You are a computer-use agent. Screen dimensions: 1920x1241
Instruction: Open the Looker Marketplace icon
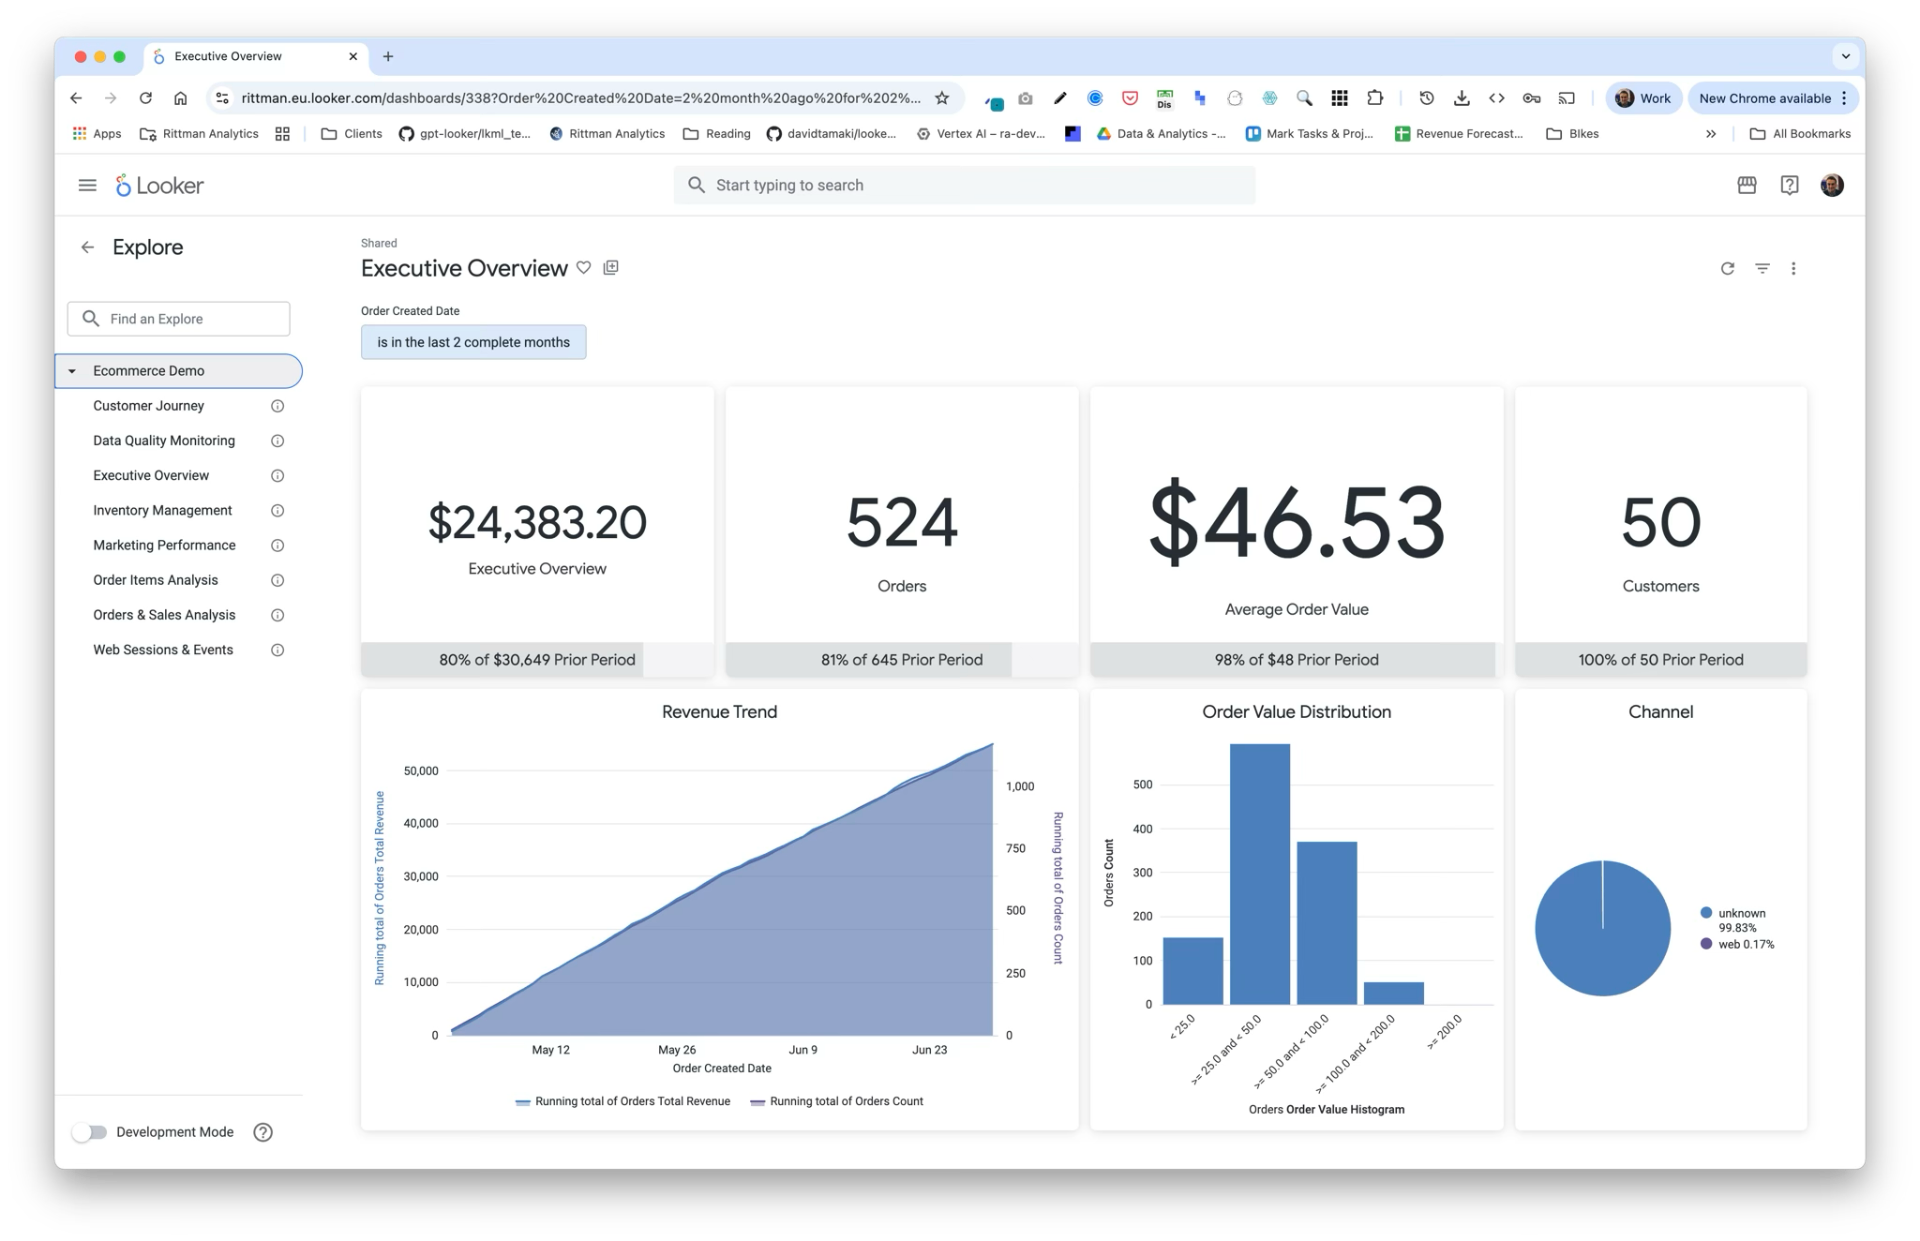point(1746,185)
